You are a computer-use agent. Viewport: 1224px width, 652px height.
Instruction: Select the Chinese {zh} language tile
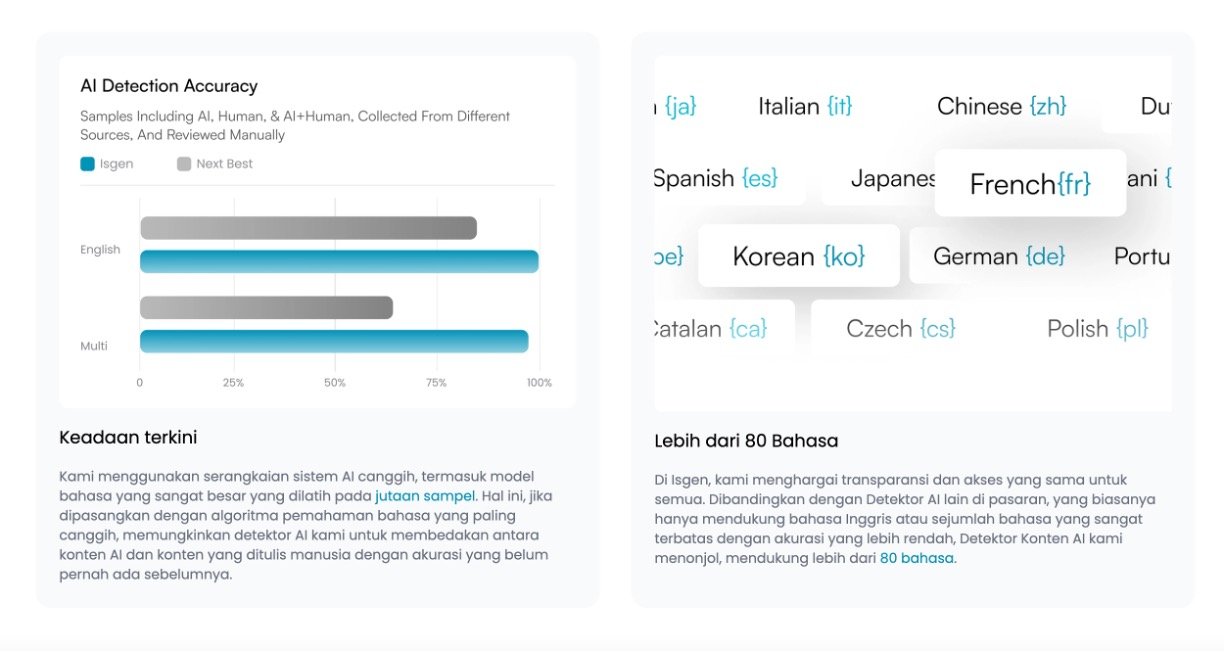pyautogui.click(x=1001, y=106)
